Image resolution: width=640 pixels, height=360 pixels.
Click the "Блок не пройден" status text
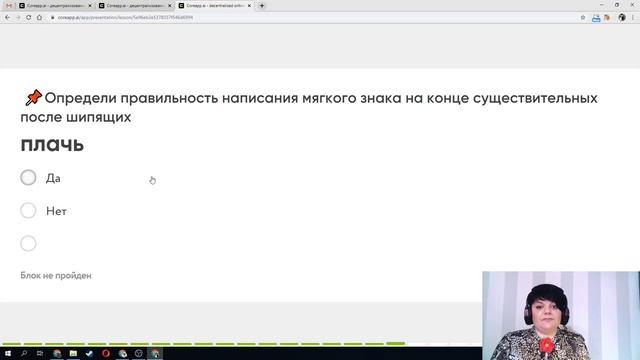click(56, 276)
